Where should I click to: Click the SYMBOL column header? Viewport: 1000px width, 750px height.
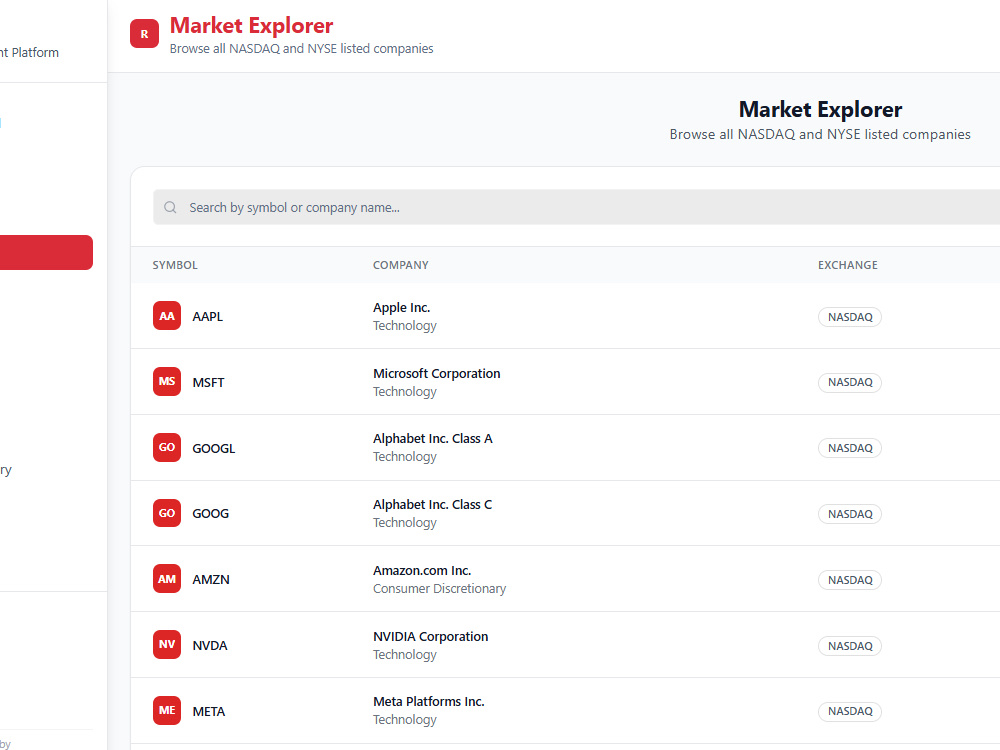[175, 265]
